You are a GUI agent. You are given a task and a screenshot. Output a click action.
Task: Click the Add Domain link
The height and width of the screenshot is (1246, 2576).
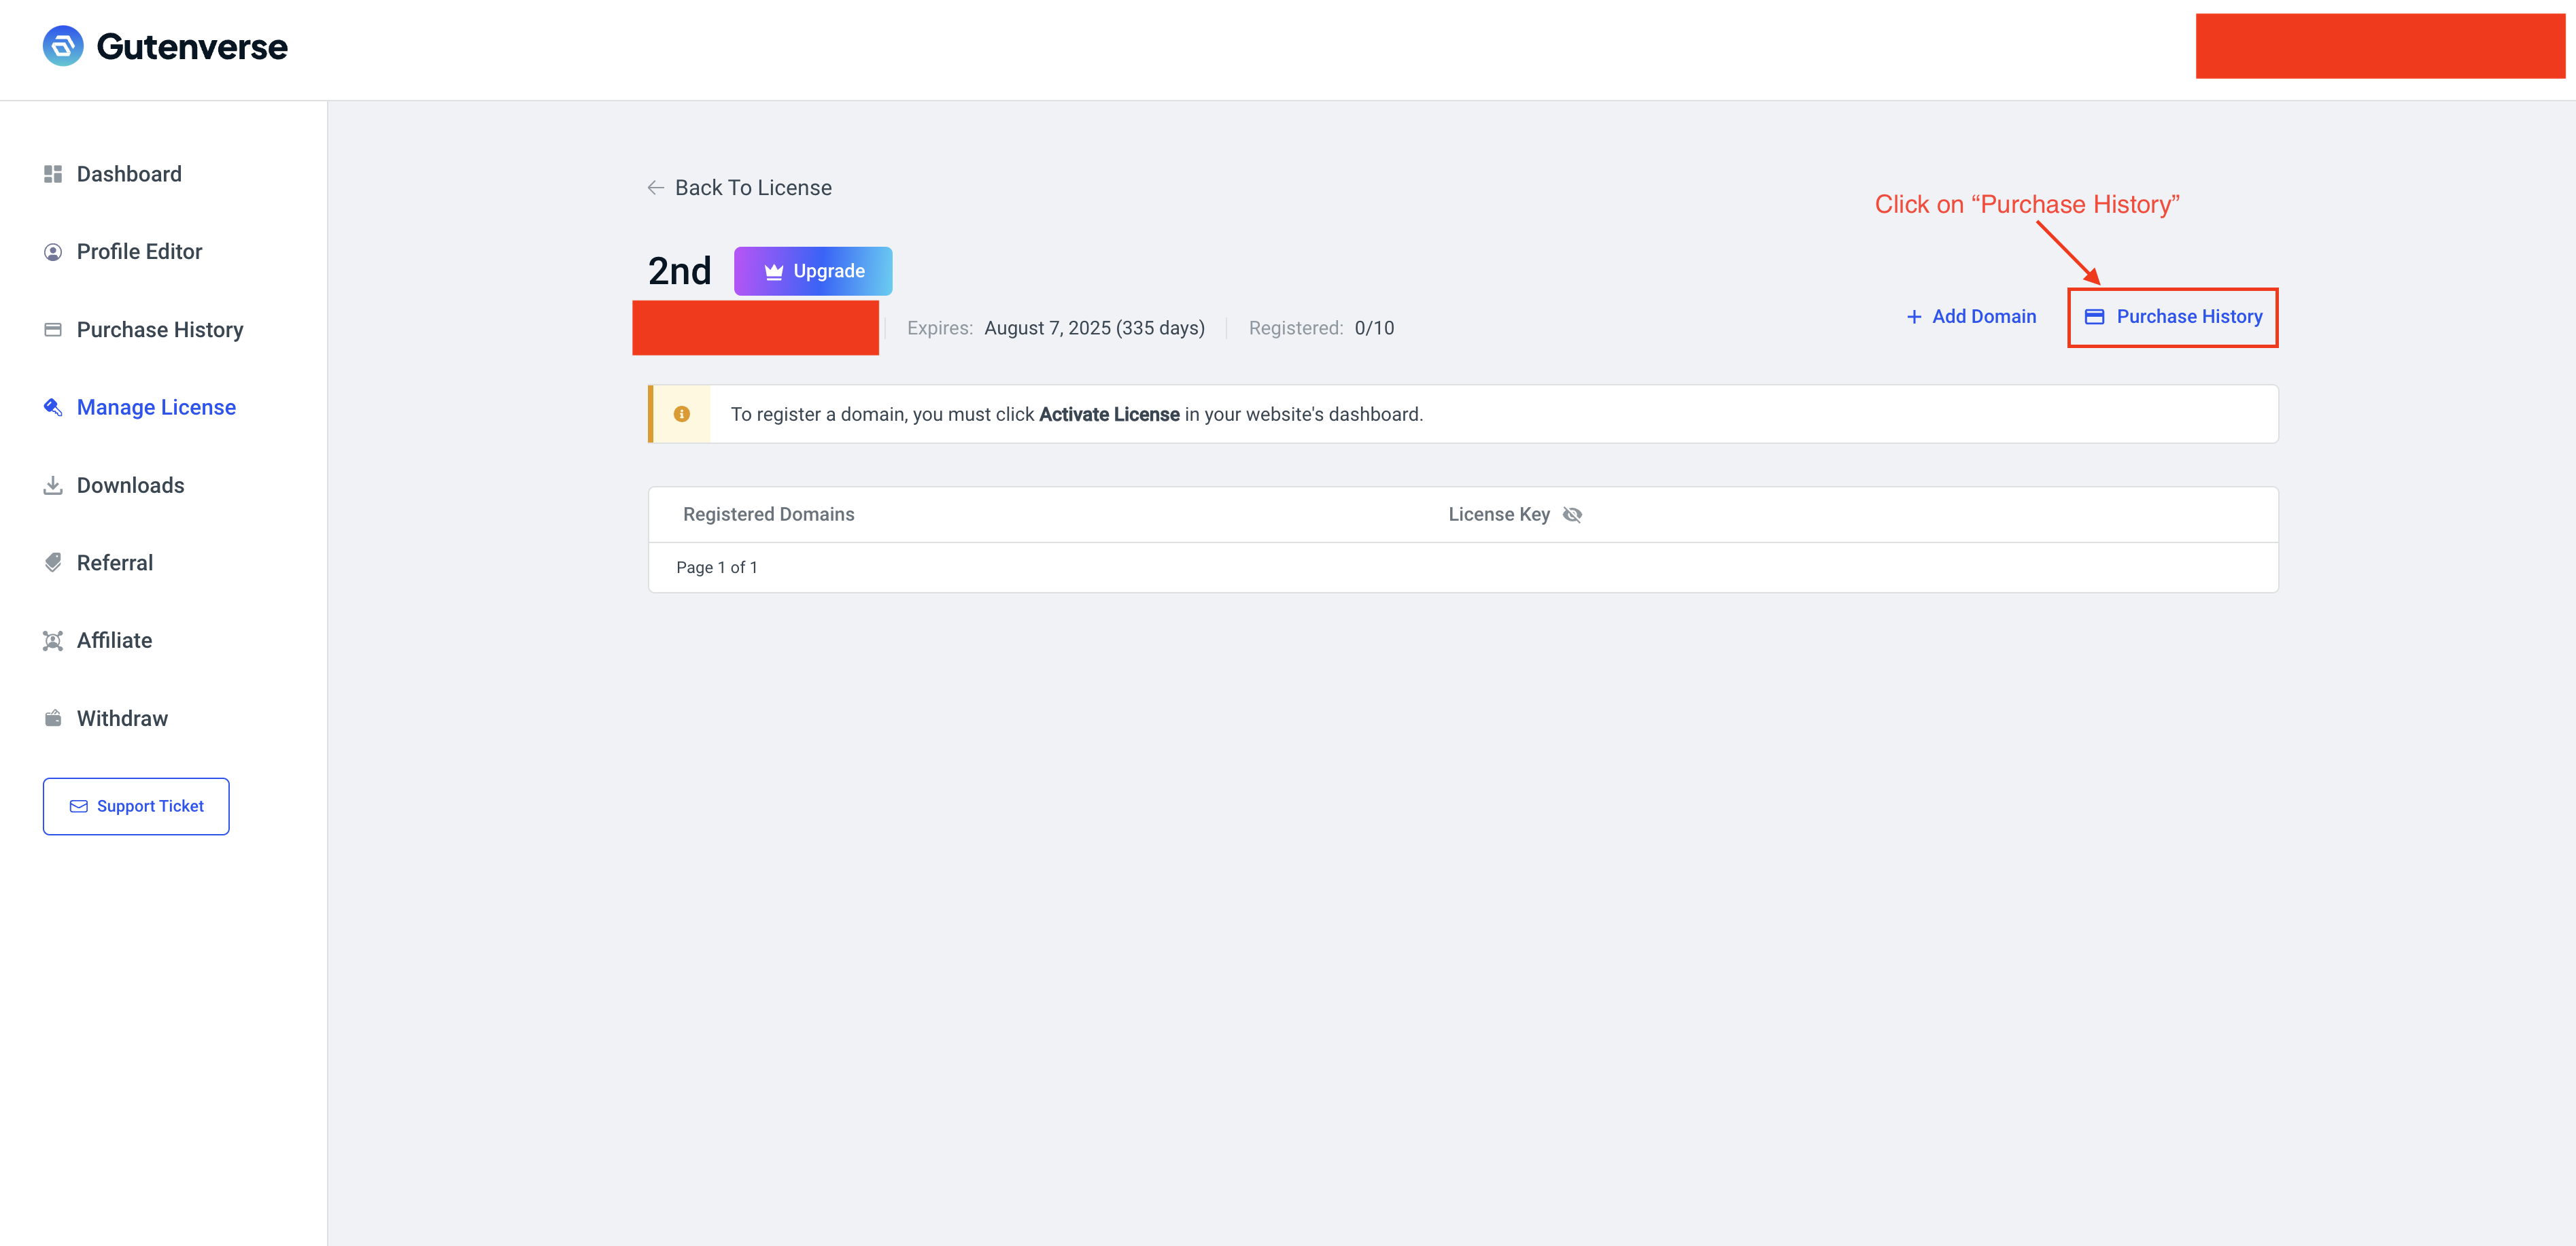[1971, 316]
